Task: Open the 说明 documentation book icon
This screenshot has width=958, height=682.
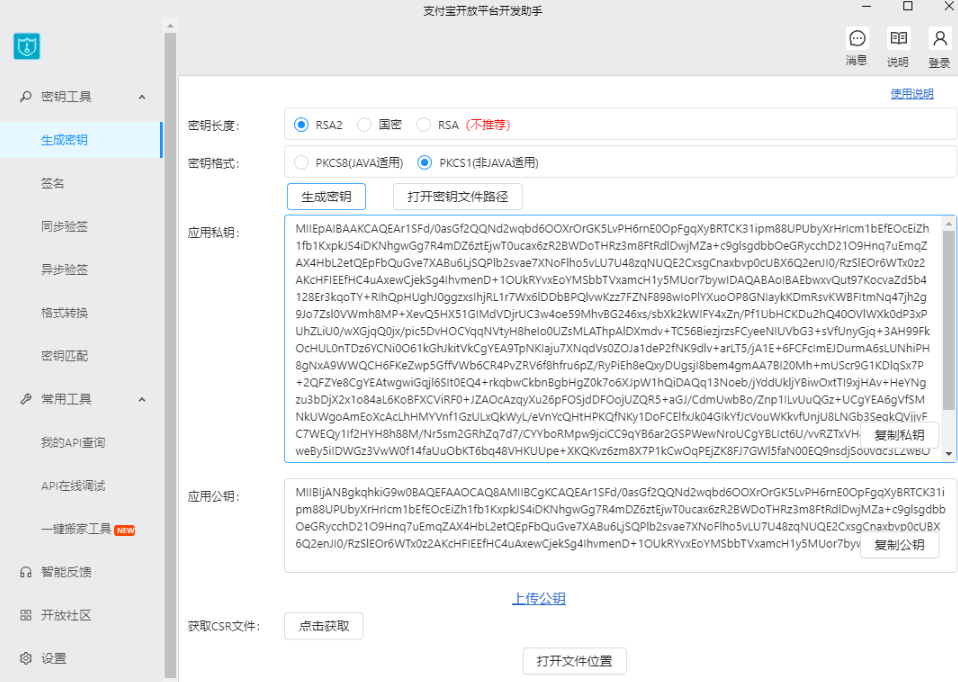Action: [898, 38]
